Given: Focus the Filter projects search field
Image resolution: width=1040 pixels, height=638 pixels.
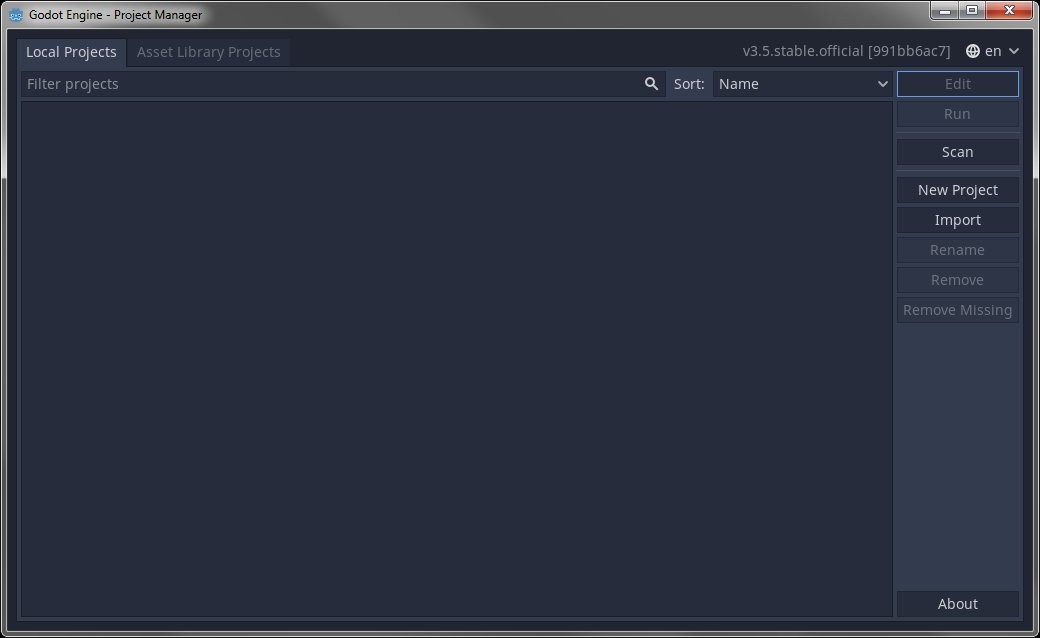Looking at the screenshot, I should [343, 84].
